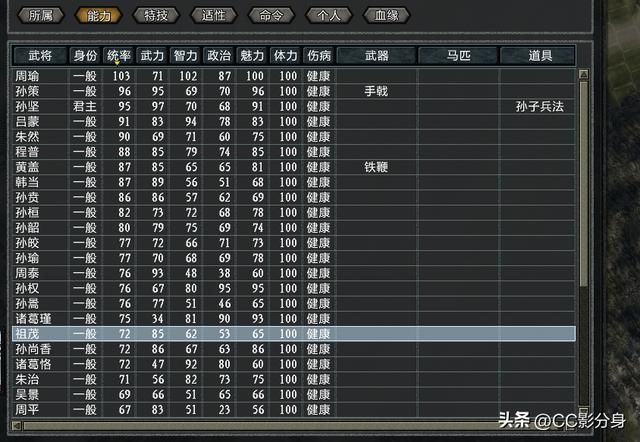Viewport: 640px width, 442px height.
Task: Select officer 周泰 in the list
Action: (294, 273)
